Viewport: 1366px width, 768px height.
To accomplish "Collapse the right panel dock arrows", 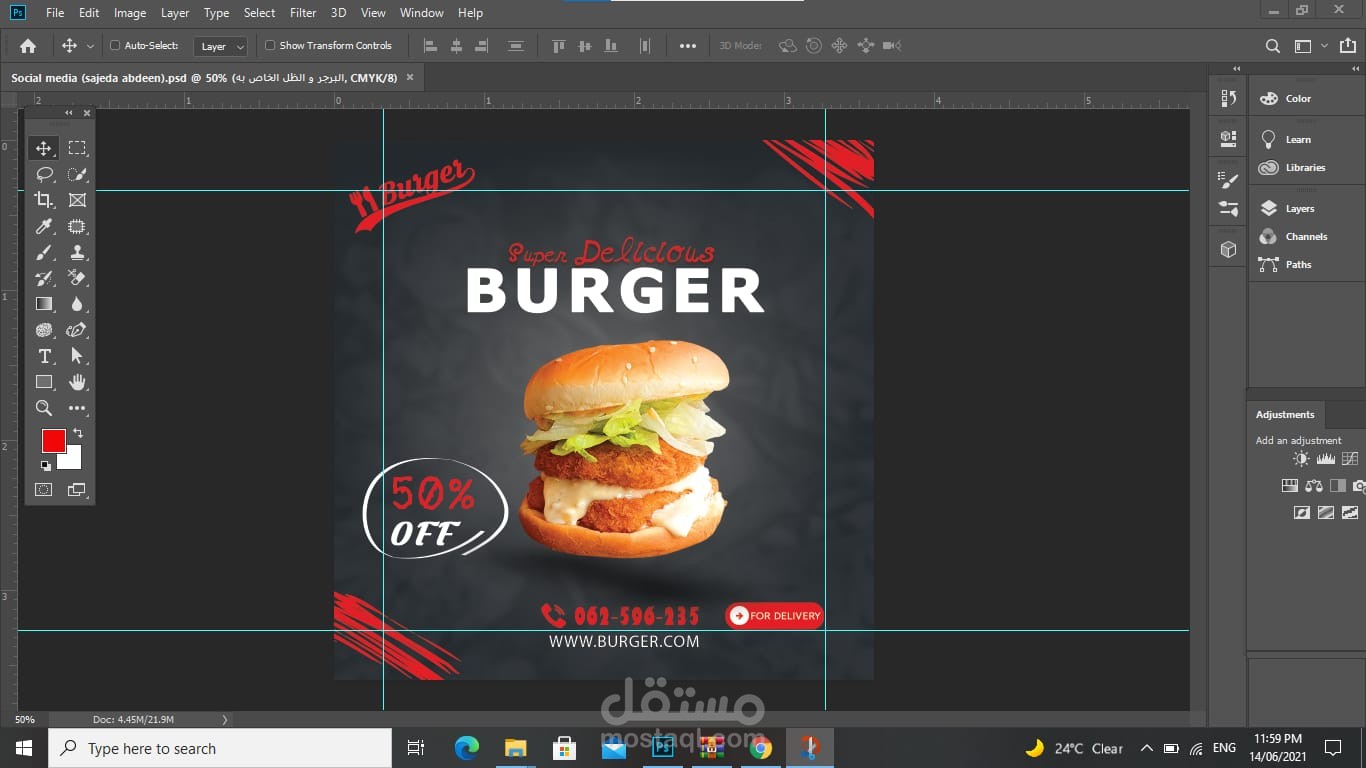I will [x=1354, y=69].
